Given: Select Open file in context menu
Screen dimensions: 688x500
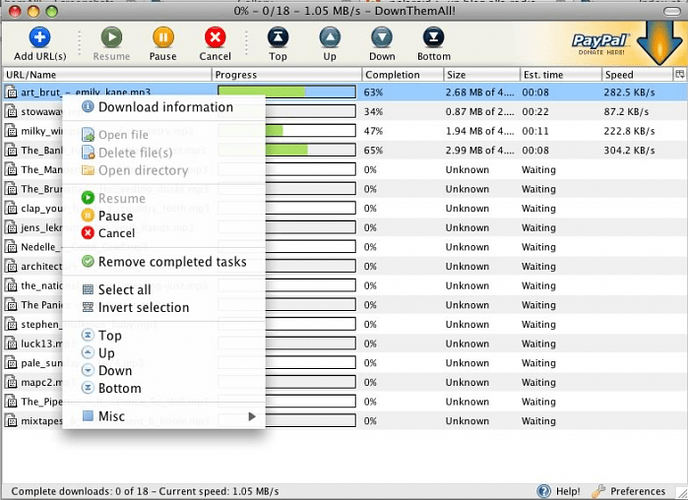Looking at the screenshot, I should [x=164, y=135].
